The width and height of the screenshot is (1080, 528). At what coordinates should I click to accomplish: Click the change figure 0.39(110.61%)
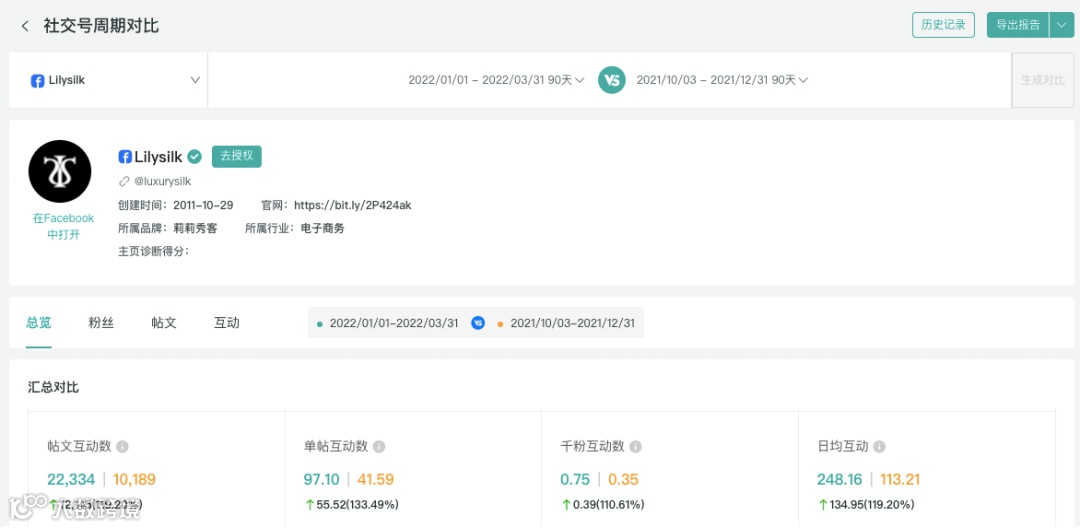609,505
